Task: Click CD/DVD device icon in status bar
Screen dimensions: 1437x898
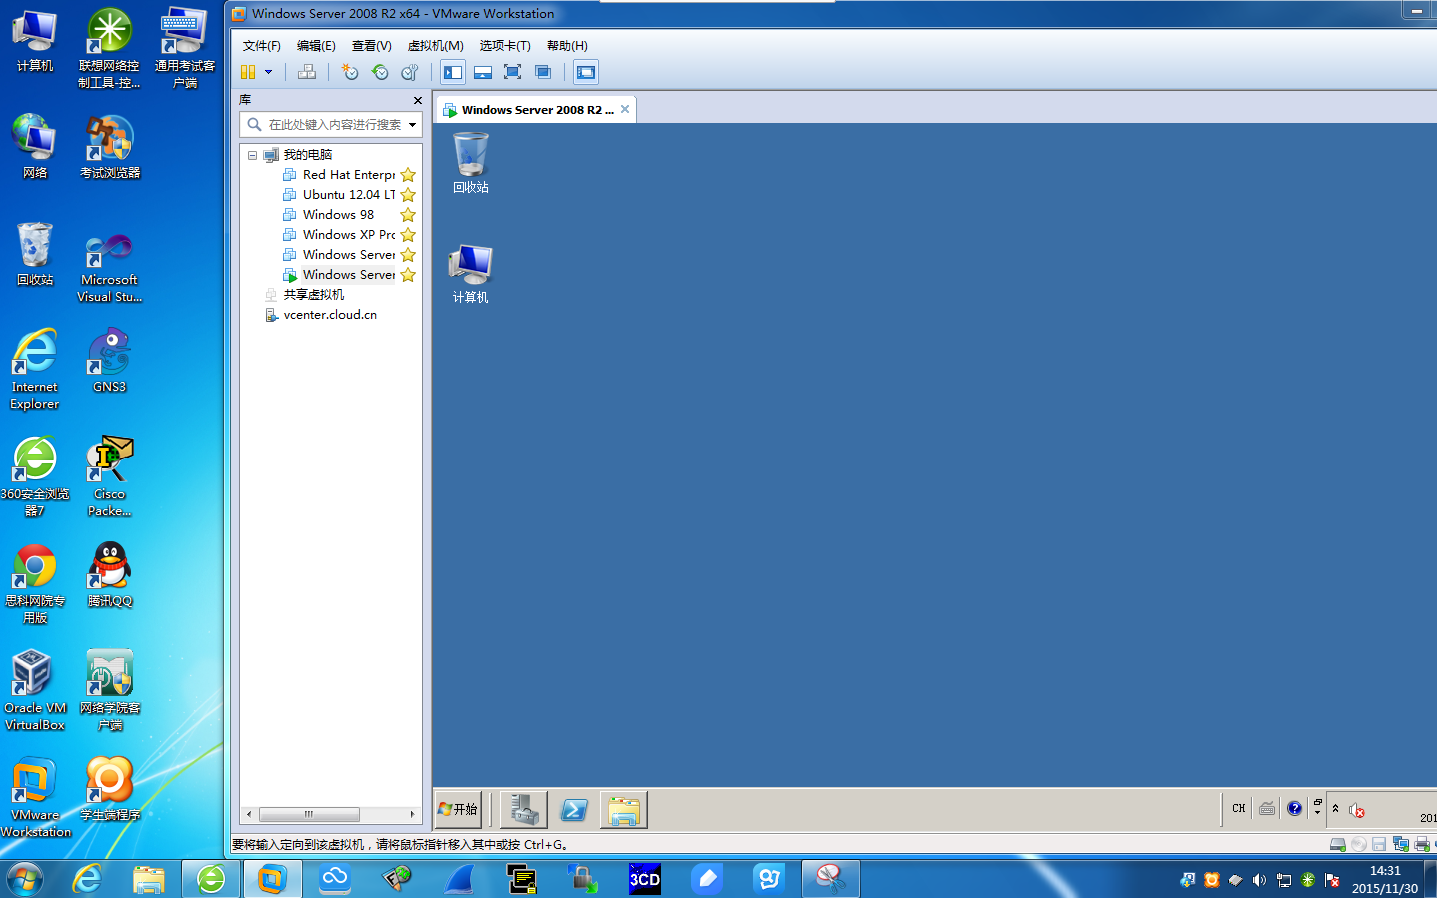Action: point(1359,844)
